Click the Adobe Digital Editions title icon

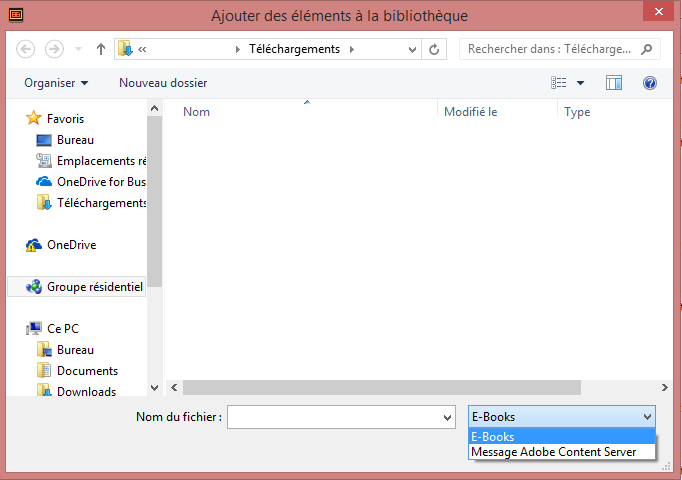coord(16,15)
